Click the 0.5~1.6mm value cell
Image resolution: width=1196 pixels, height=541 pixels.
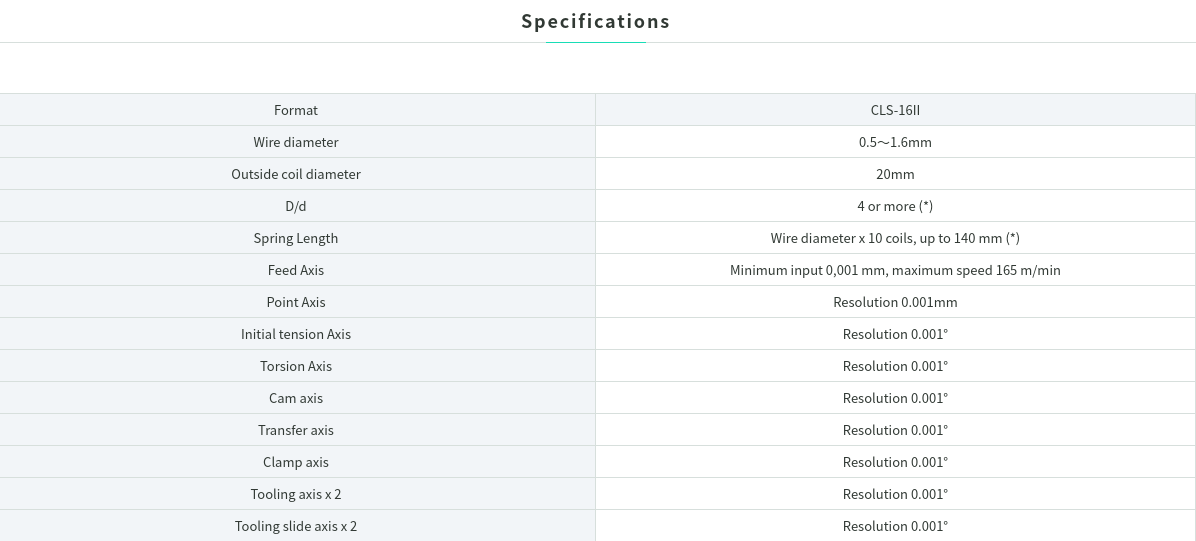click(895, 142)
